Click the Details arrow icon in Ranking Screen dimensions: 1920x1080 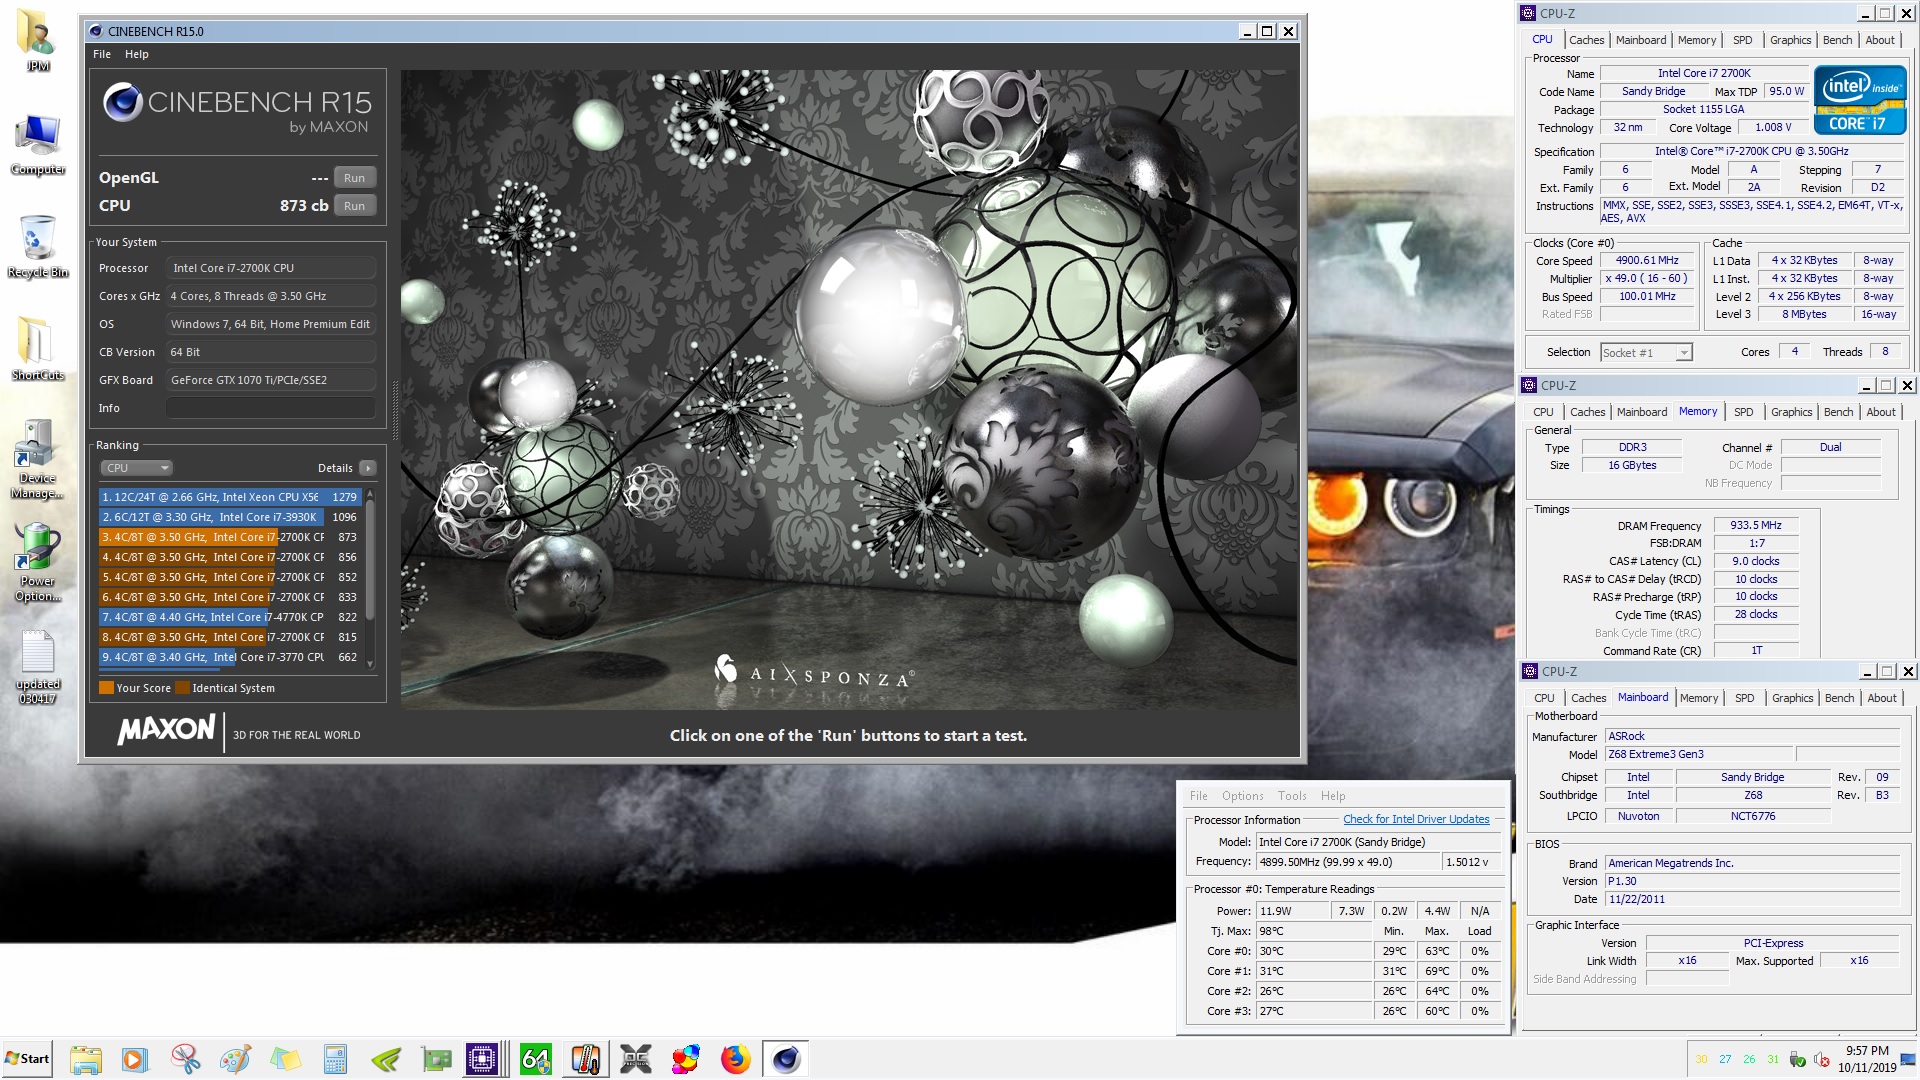coord(368,468)
